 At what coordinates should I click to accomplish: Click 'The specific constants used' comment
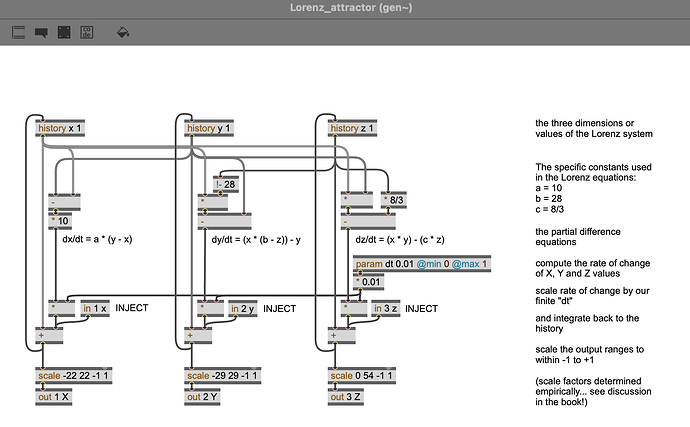[x=593, y=188]
